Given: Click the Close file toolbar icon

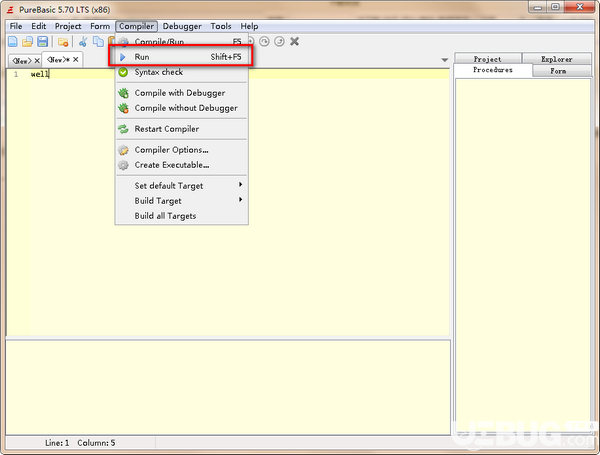Looking at the screenshot, I should coord(63,42).
